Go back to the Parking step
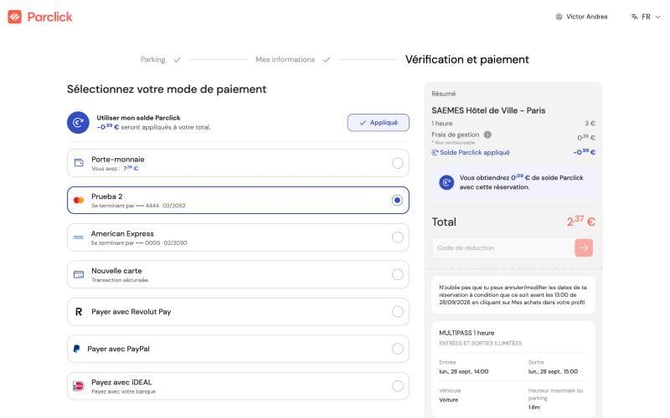 153,59
